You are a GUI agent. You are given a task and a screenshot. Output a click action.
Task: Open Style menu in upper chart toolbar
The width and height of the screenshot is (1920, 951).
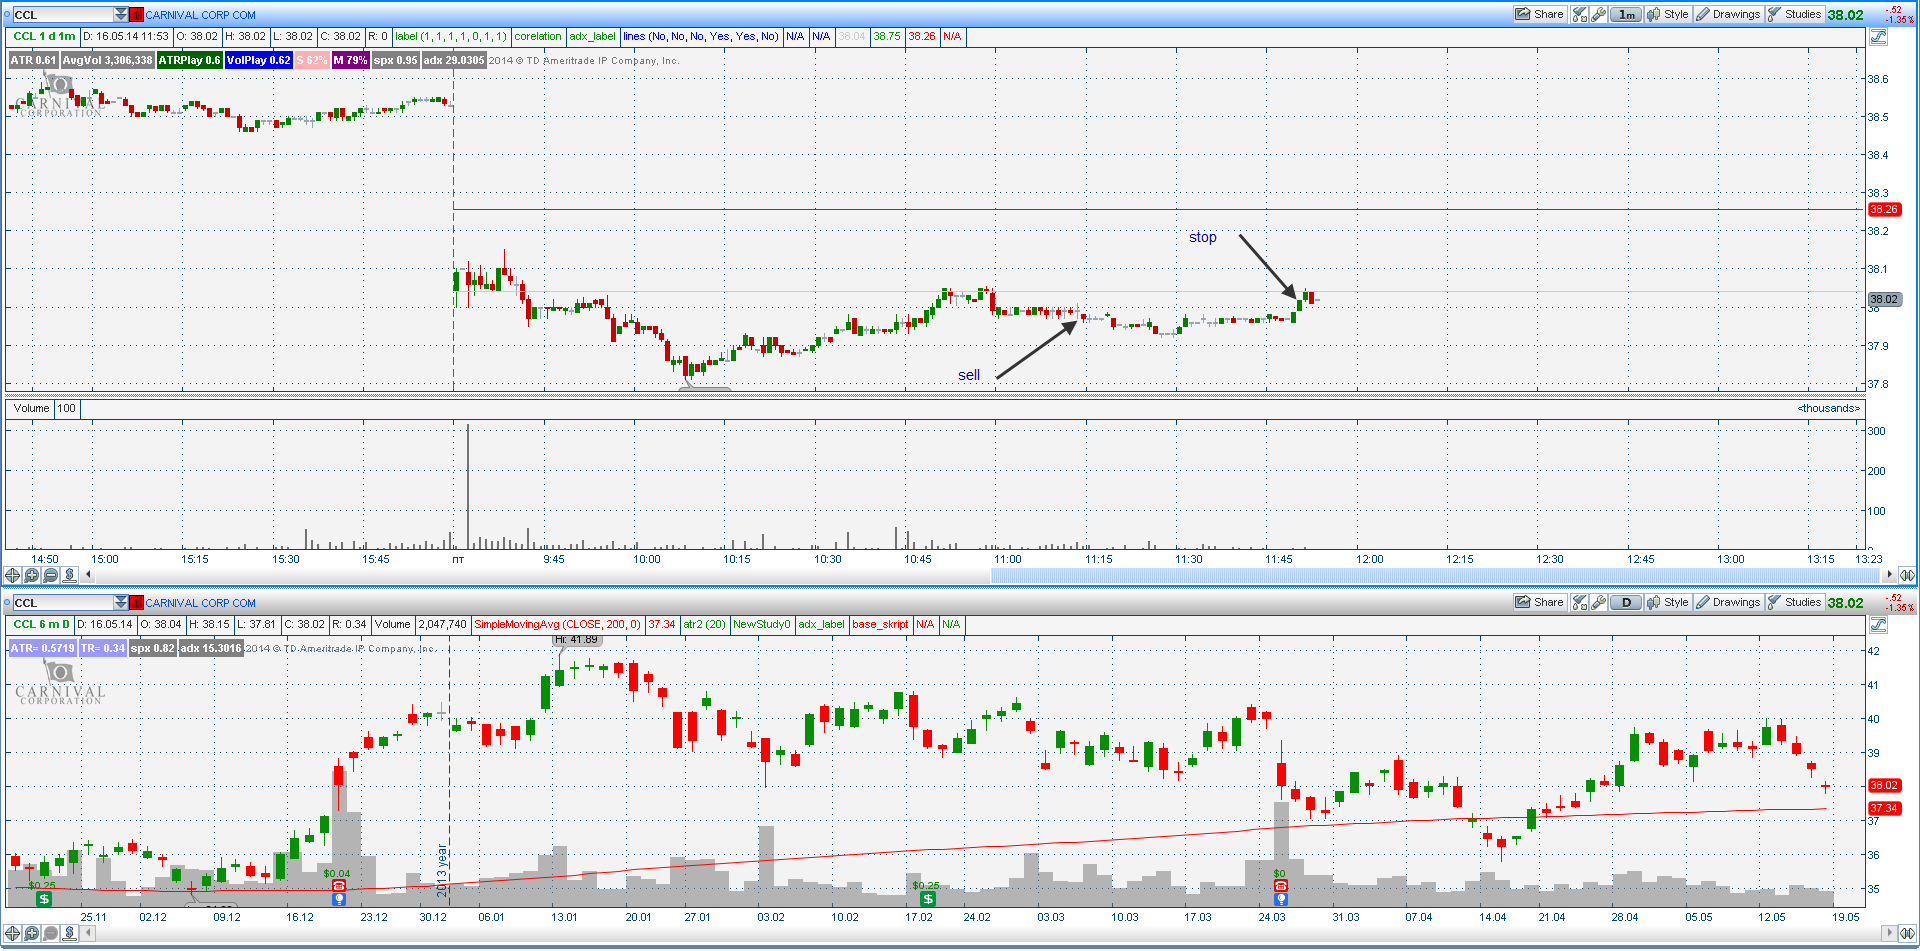1668,14
